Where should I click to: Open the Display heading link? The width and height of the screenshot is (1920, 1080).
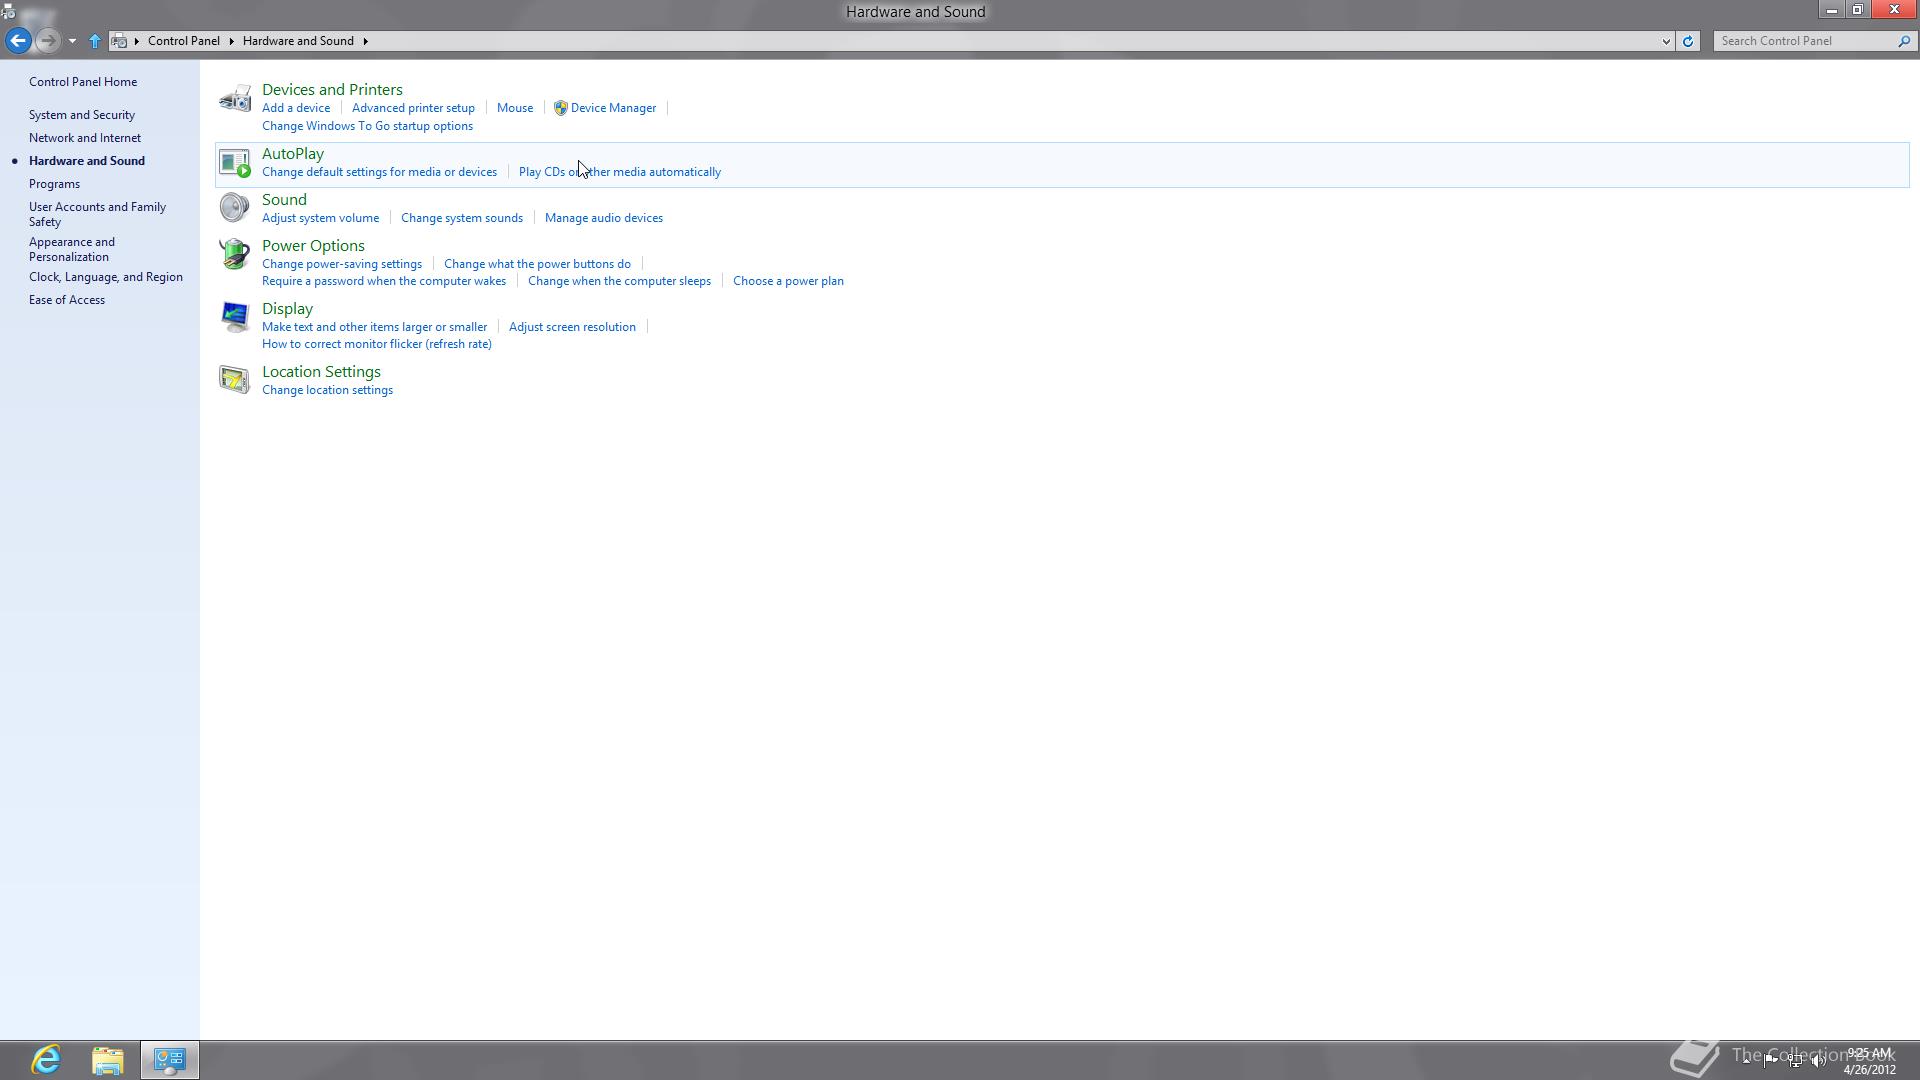tap(287, 309)
